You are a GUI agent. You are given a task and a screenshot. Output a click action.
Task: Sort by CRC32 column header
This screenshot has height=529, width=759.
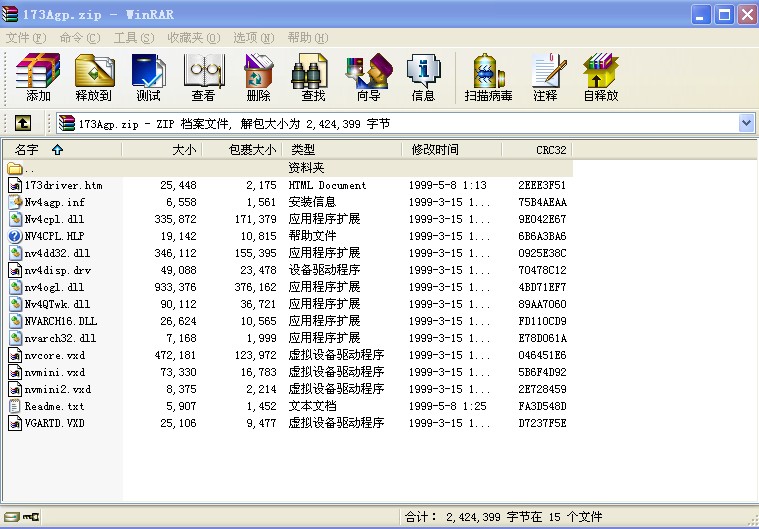pos(537,150)
